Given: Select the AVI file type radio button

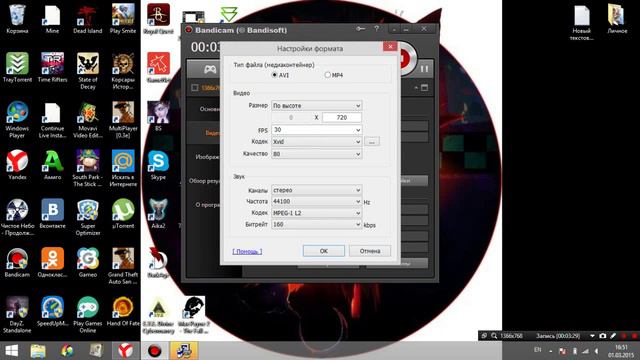Looking at the screenshot, I should pos(275,75).
